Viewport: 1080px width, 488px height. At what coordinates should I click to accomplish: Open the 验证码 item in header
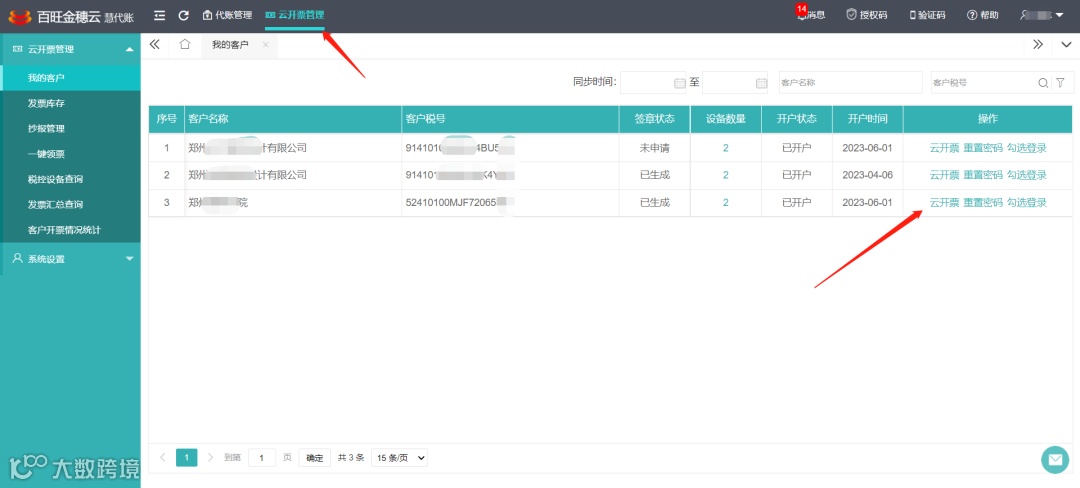[927, 15]
